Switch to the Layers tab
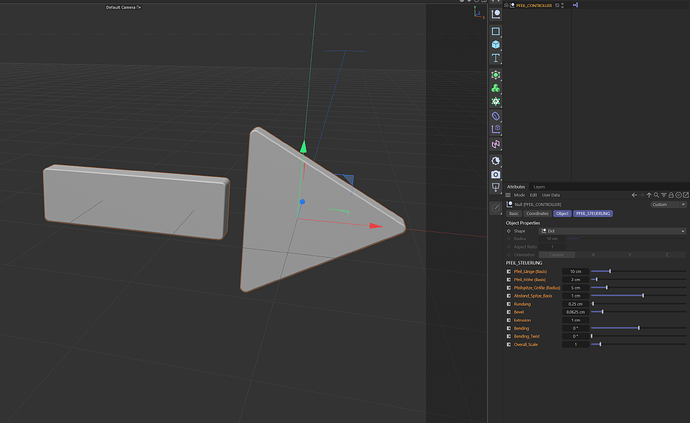This screenshot has width=690, height=423. [x=539, y=187]
